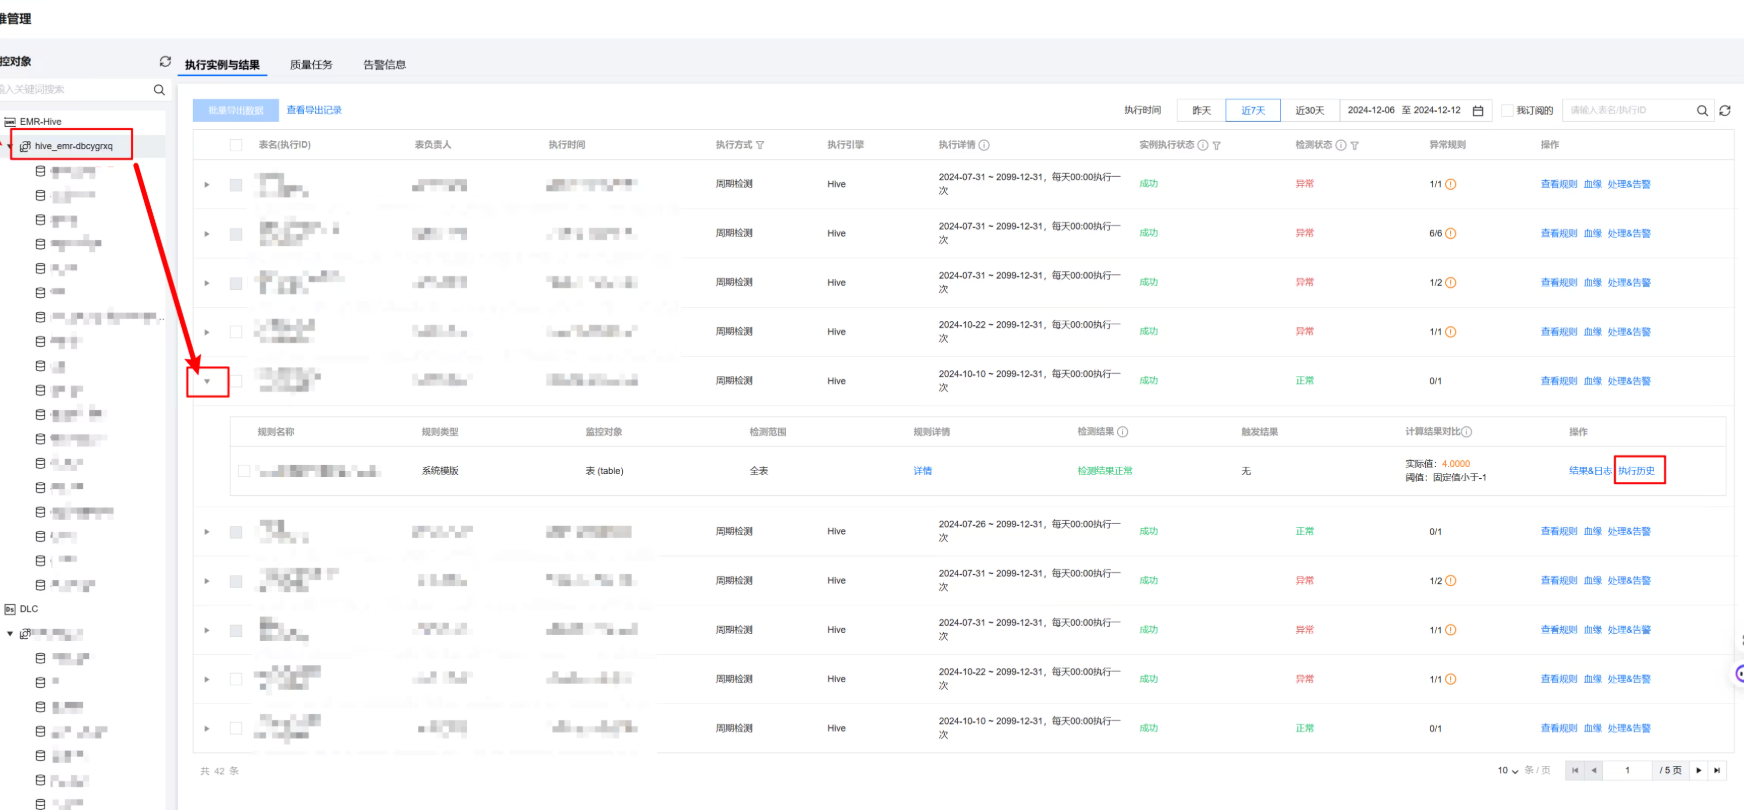Open the 告警信息 tab

tap(384, 65)
